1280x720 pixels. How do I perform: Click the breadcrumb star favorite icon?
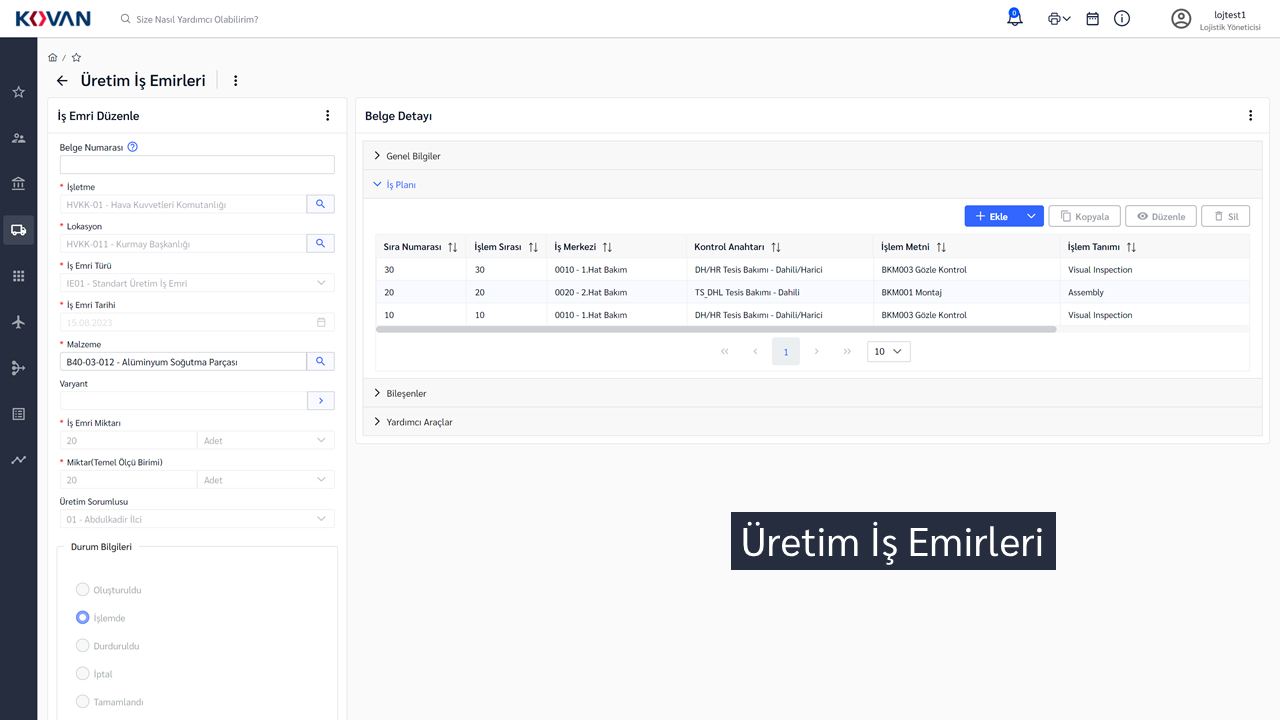coord(76,58)
